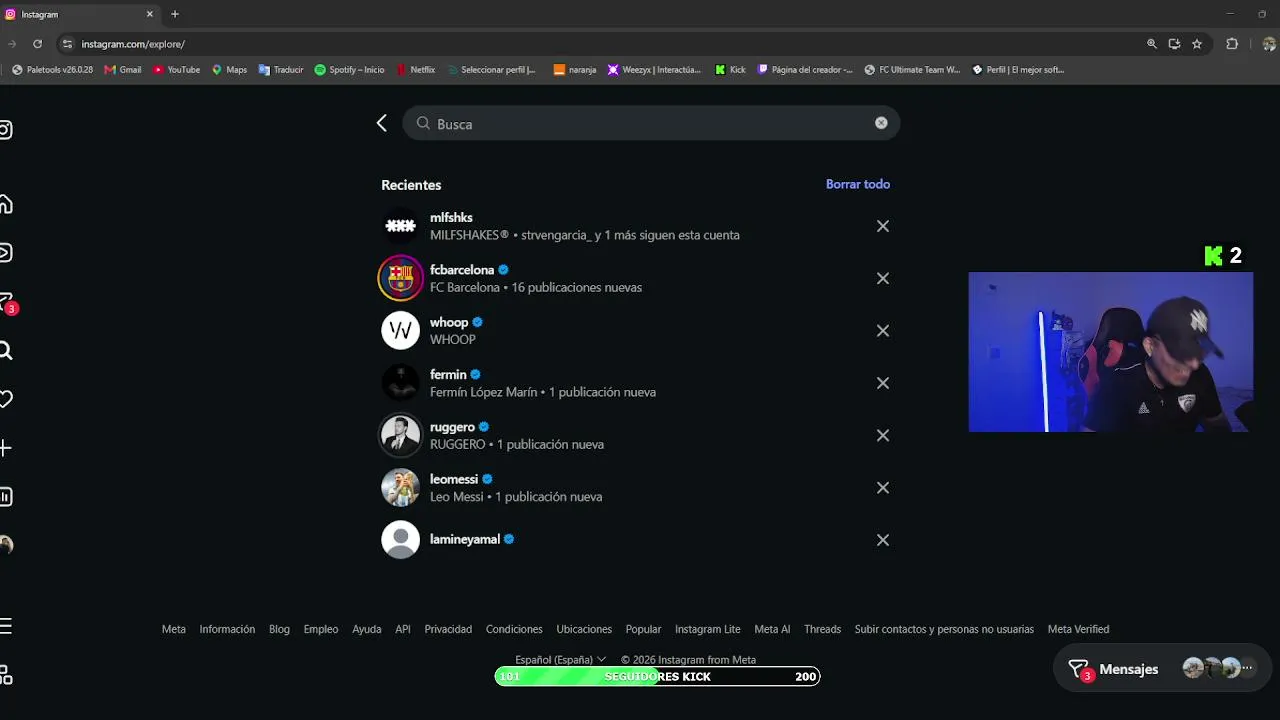Remove lamineyamal from recent searches
Viewport: 1280px width, 720px height.
pos(883,540)
